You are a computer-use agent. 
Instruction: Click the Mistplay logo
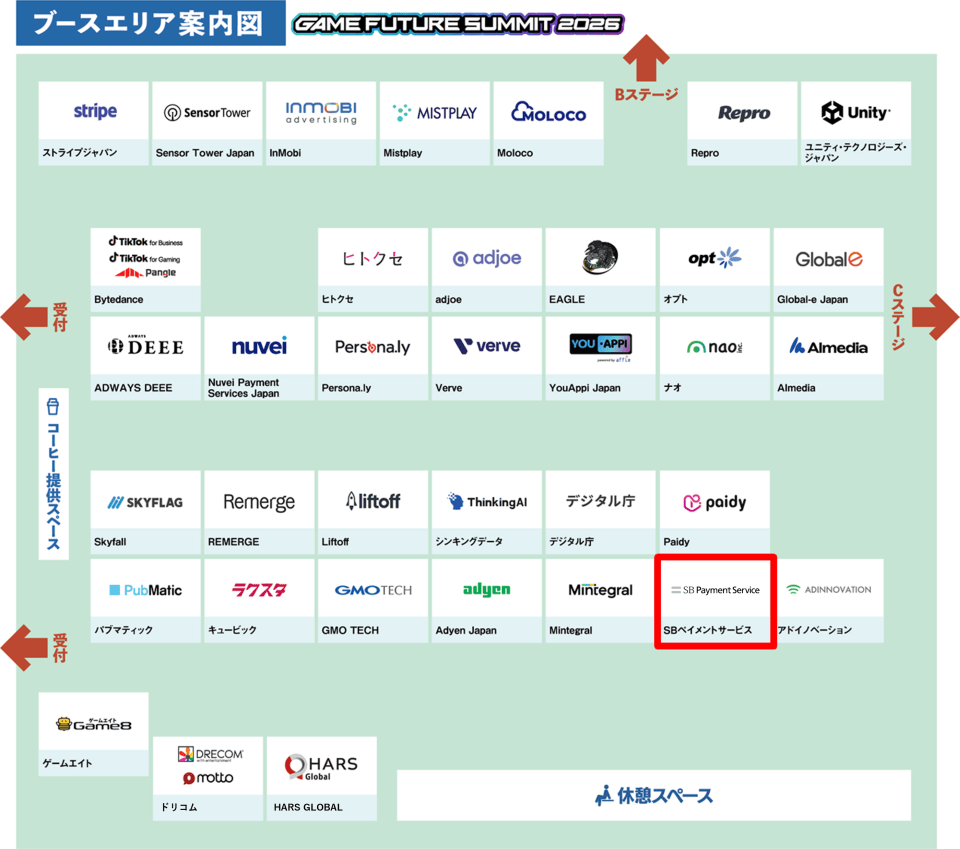click(435, 113)
